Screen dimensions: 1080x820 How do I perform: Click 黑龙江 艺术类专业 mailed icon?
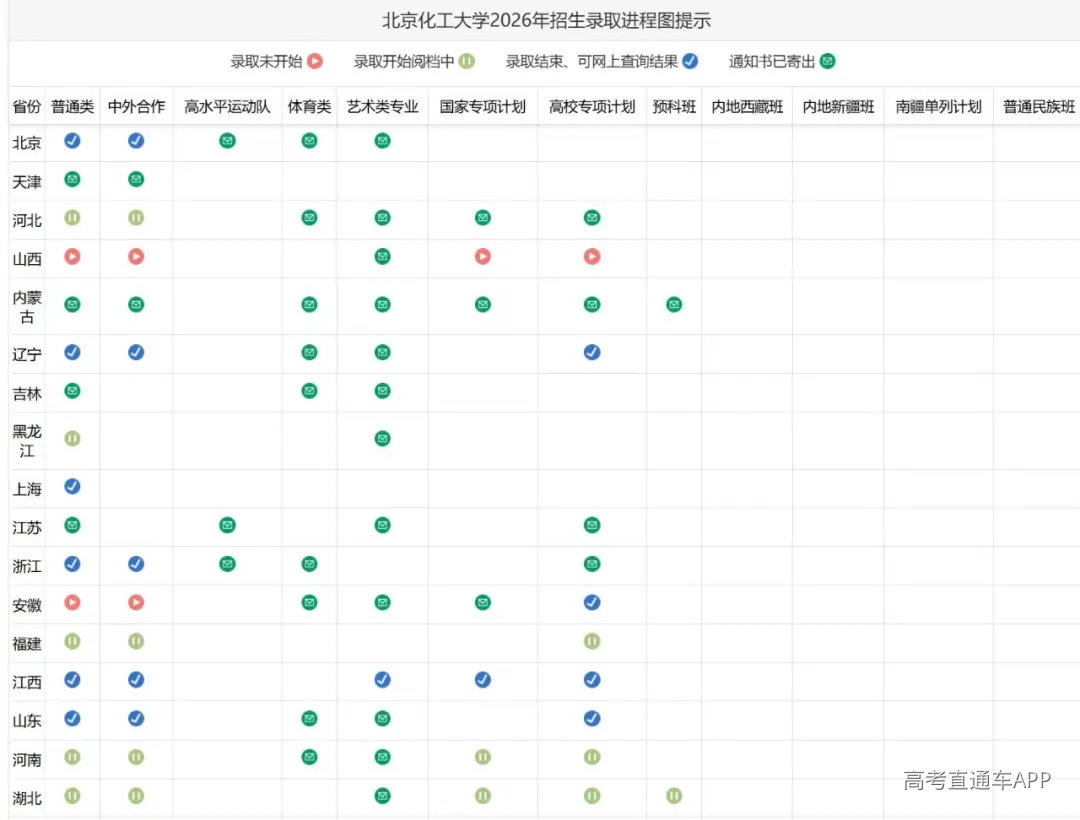click(x=382, y=438)
